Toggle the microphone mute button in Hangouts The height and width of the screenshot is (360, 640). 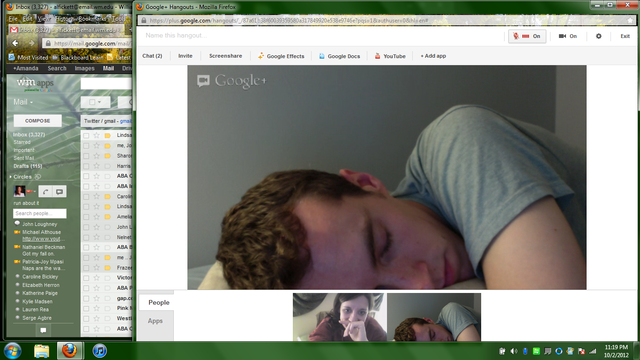(527, 36)
